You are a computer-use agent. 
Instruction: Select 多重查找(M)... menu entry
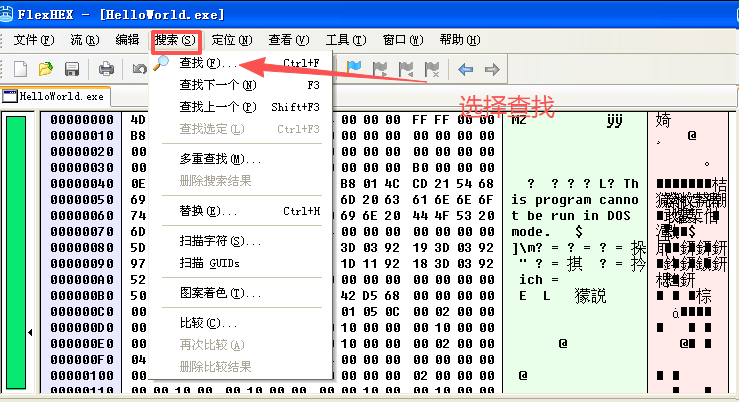[241, 159]
